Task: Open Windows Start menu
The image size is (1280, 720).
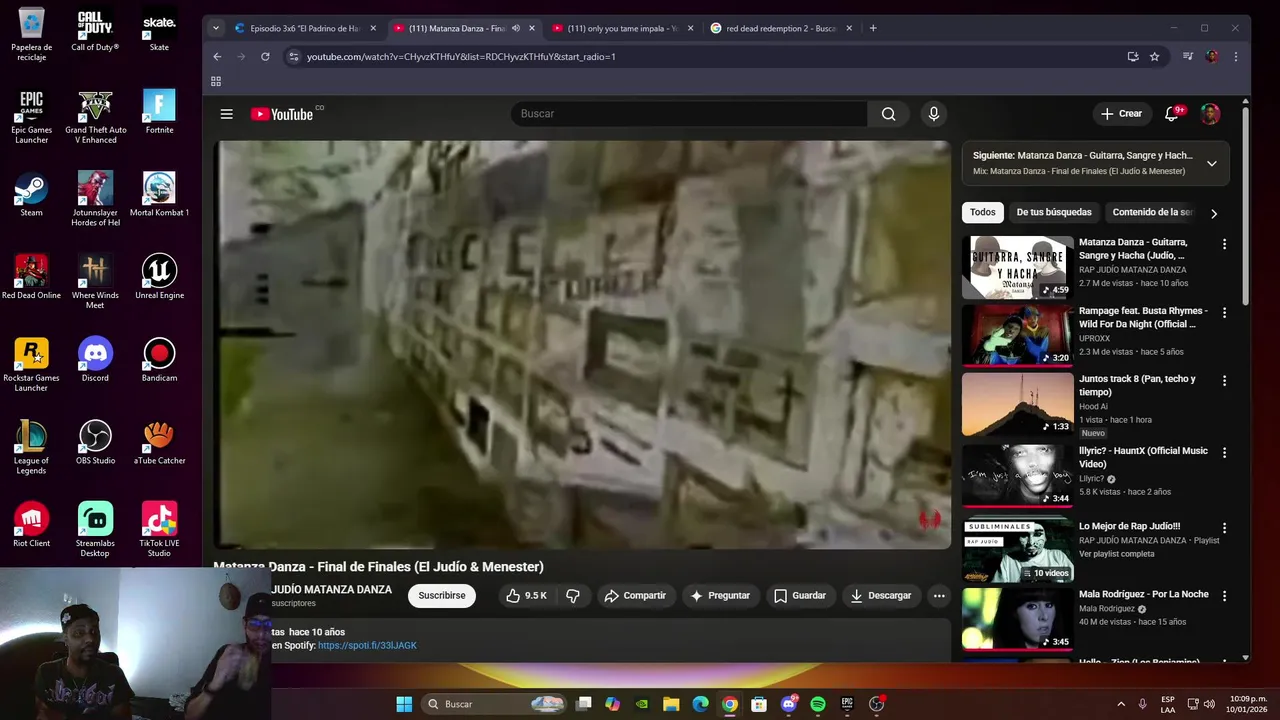Action: point(404,704)
